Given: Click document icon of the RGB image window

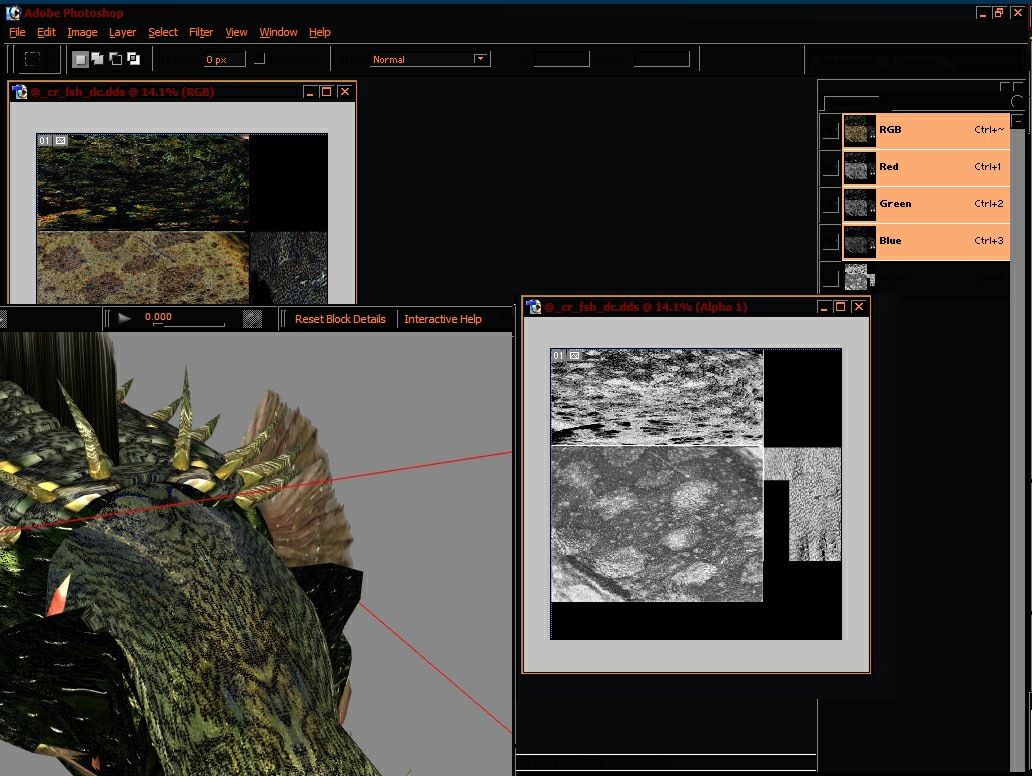Looking at the screenshot, I should point(20,92).
